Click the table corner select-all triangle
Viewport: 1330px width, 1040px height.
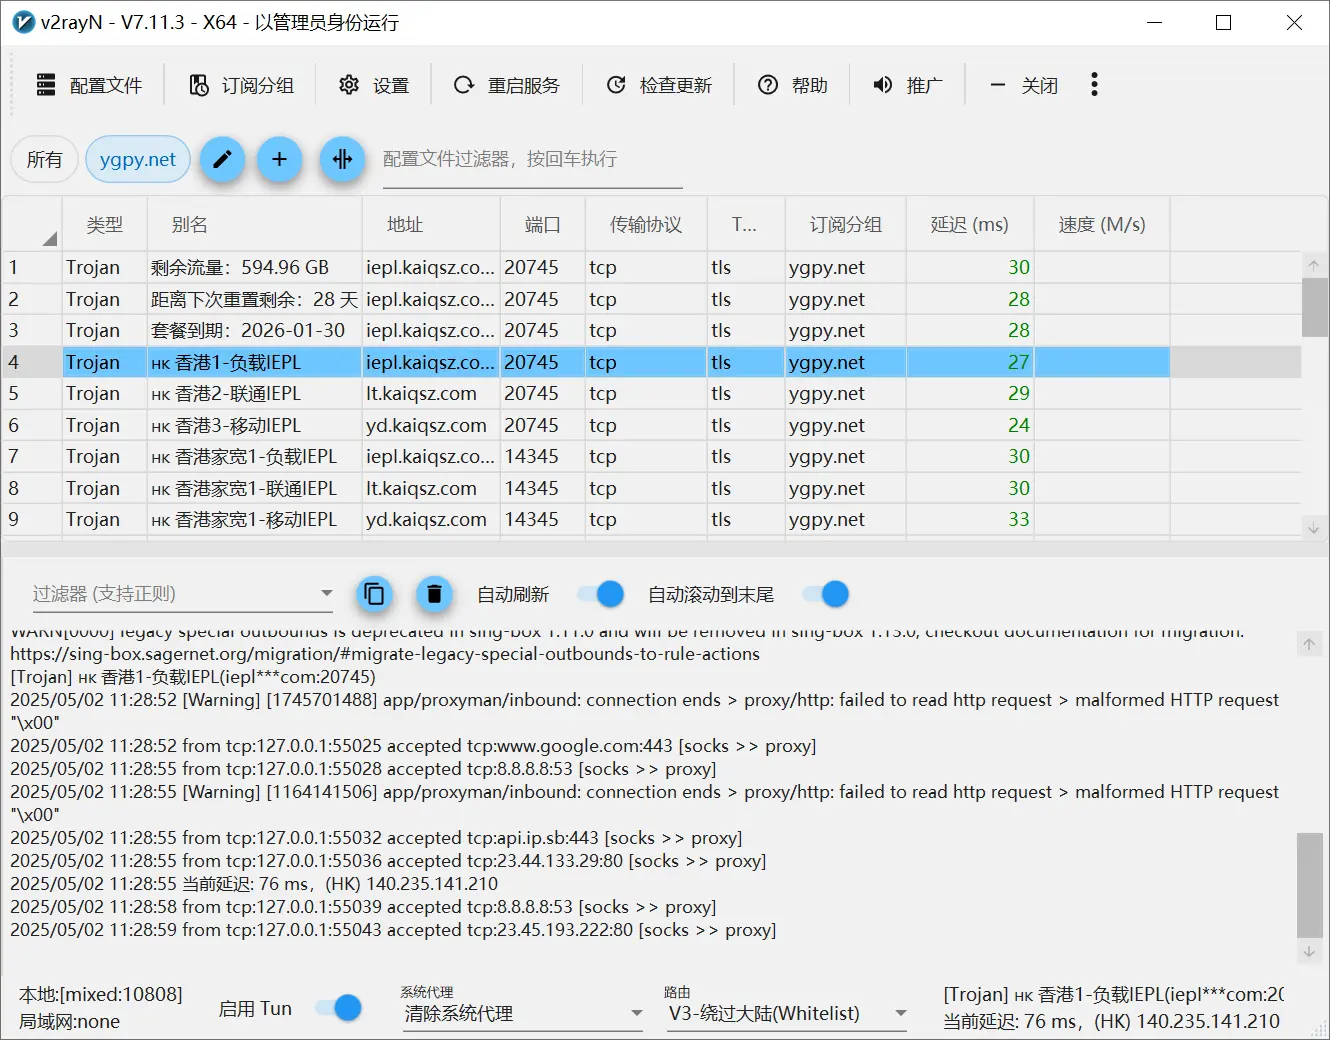point(49,238)
